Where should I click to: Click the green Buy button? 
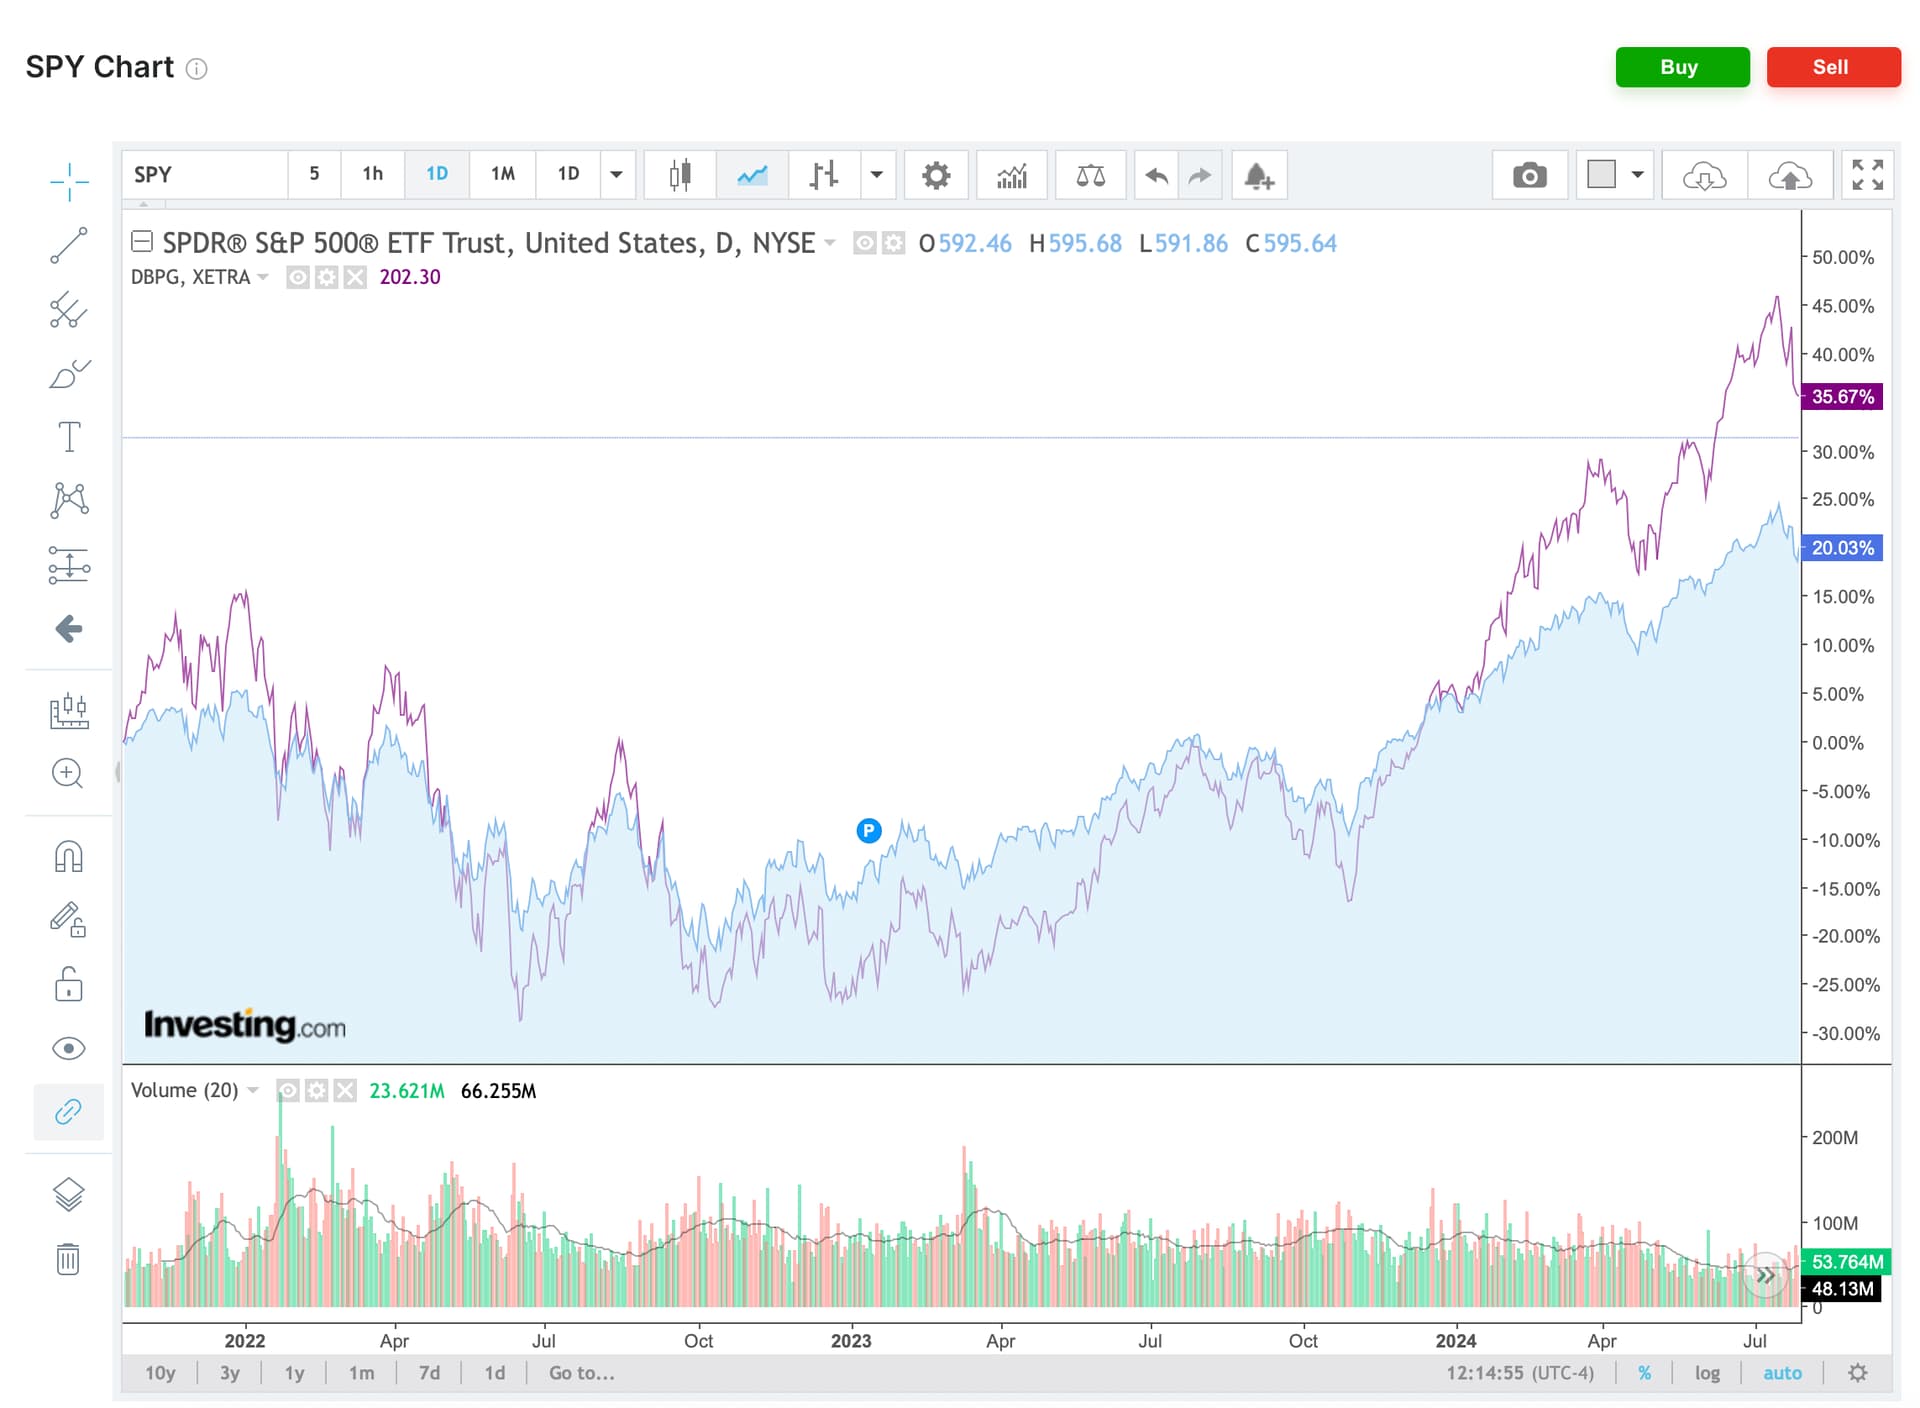pyautogui.click(x=1682, y=67)
